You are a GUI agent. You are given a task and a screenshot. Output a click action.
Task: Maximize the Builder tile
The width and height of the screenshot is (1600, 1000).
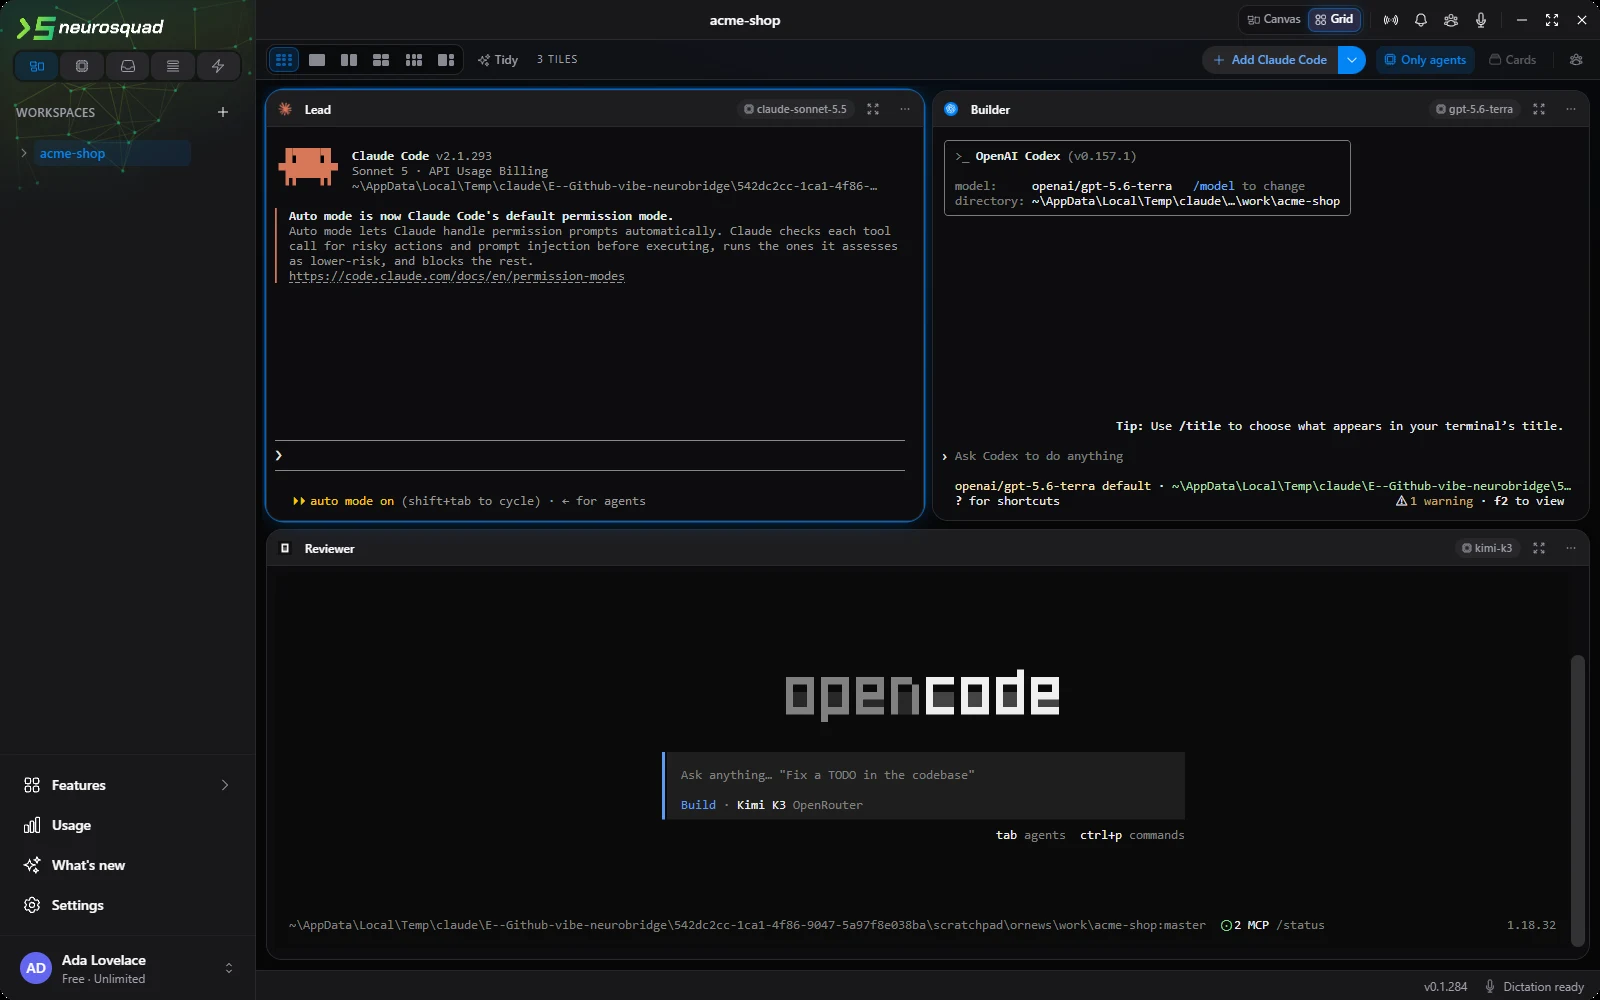click(x=1539, y=109)
